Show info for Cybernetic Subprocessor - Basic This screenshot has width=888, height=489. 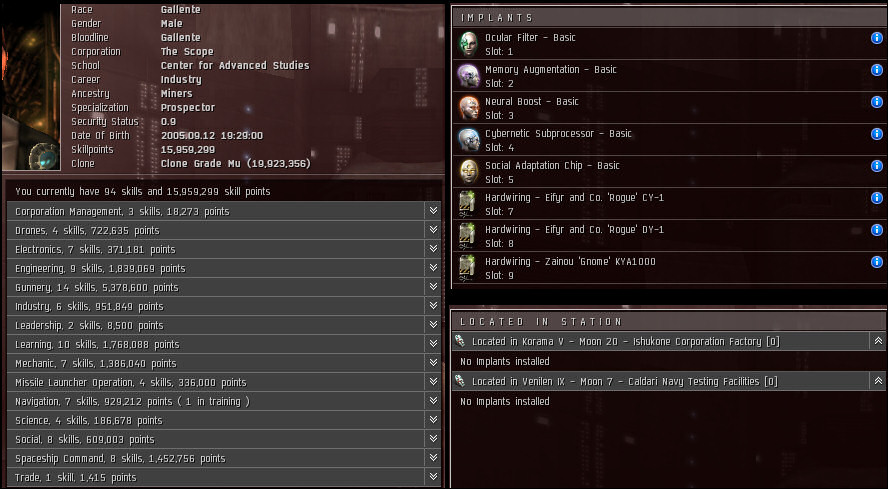pos(876,134)
